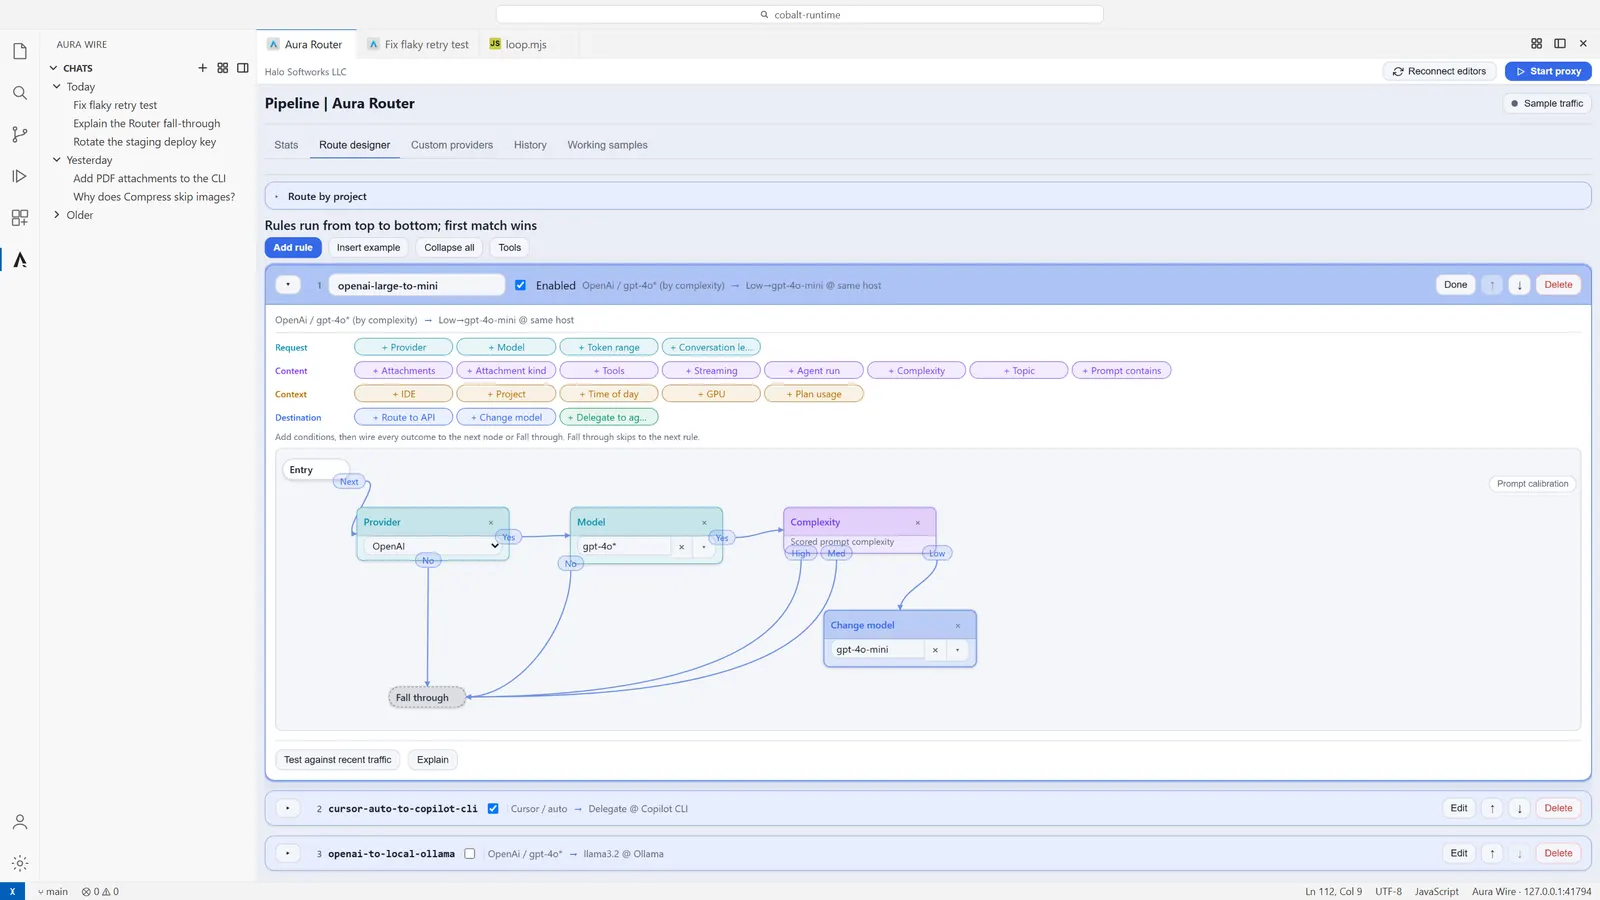Open the Manage settings gear icon
The height and width of the screenshot is (900, 1600).
coord(19,863)
